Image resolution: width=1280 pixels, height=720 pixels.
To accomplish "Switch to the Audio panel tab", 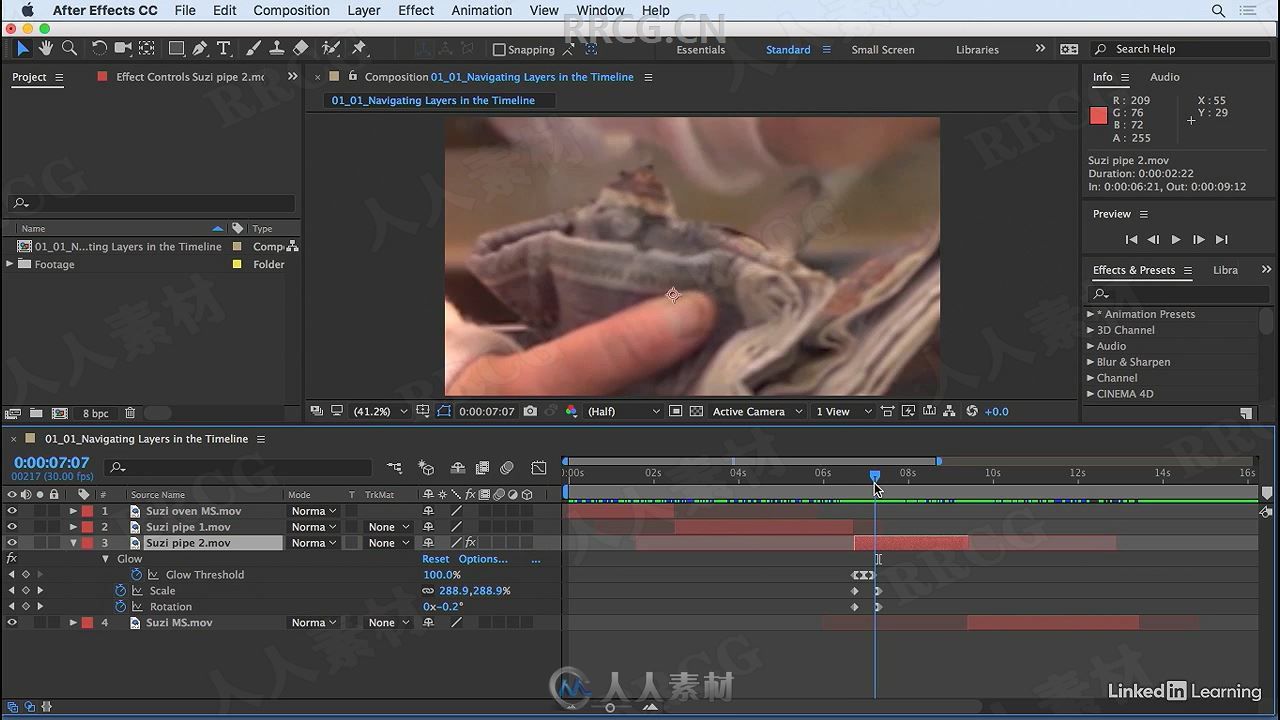I will click(x=1164, y=77).
